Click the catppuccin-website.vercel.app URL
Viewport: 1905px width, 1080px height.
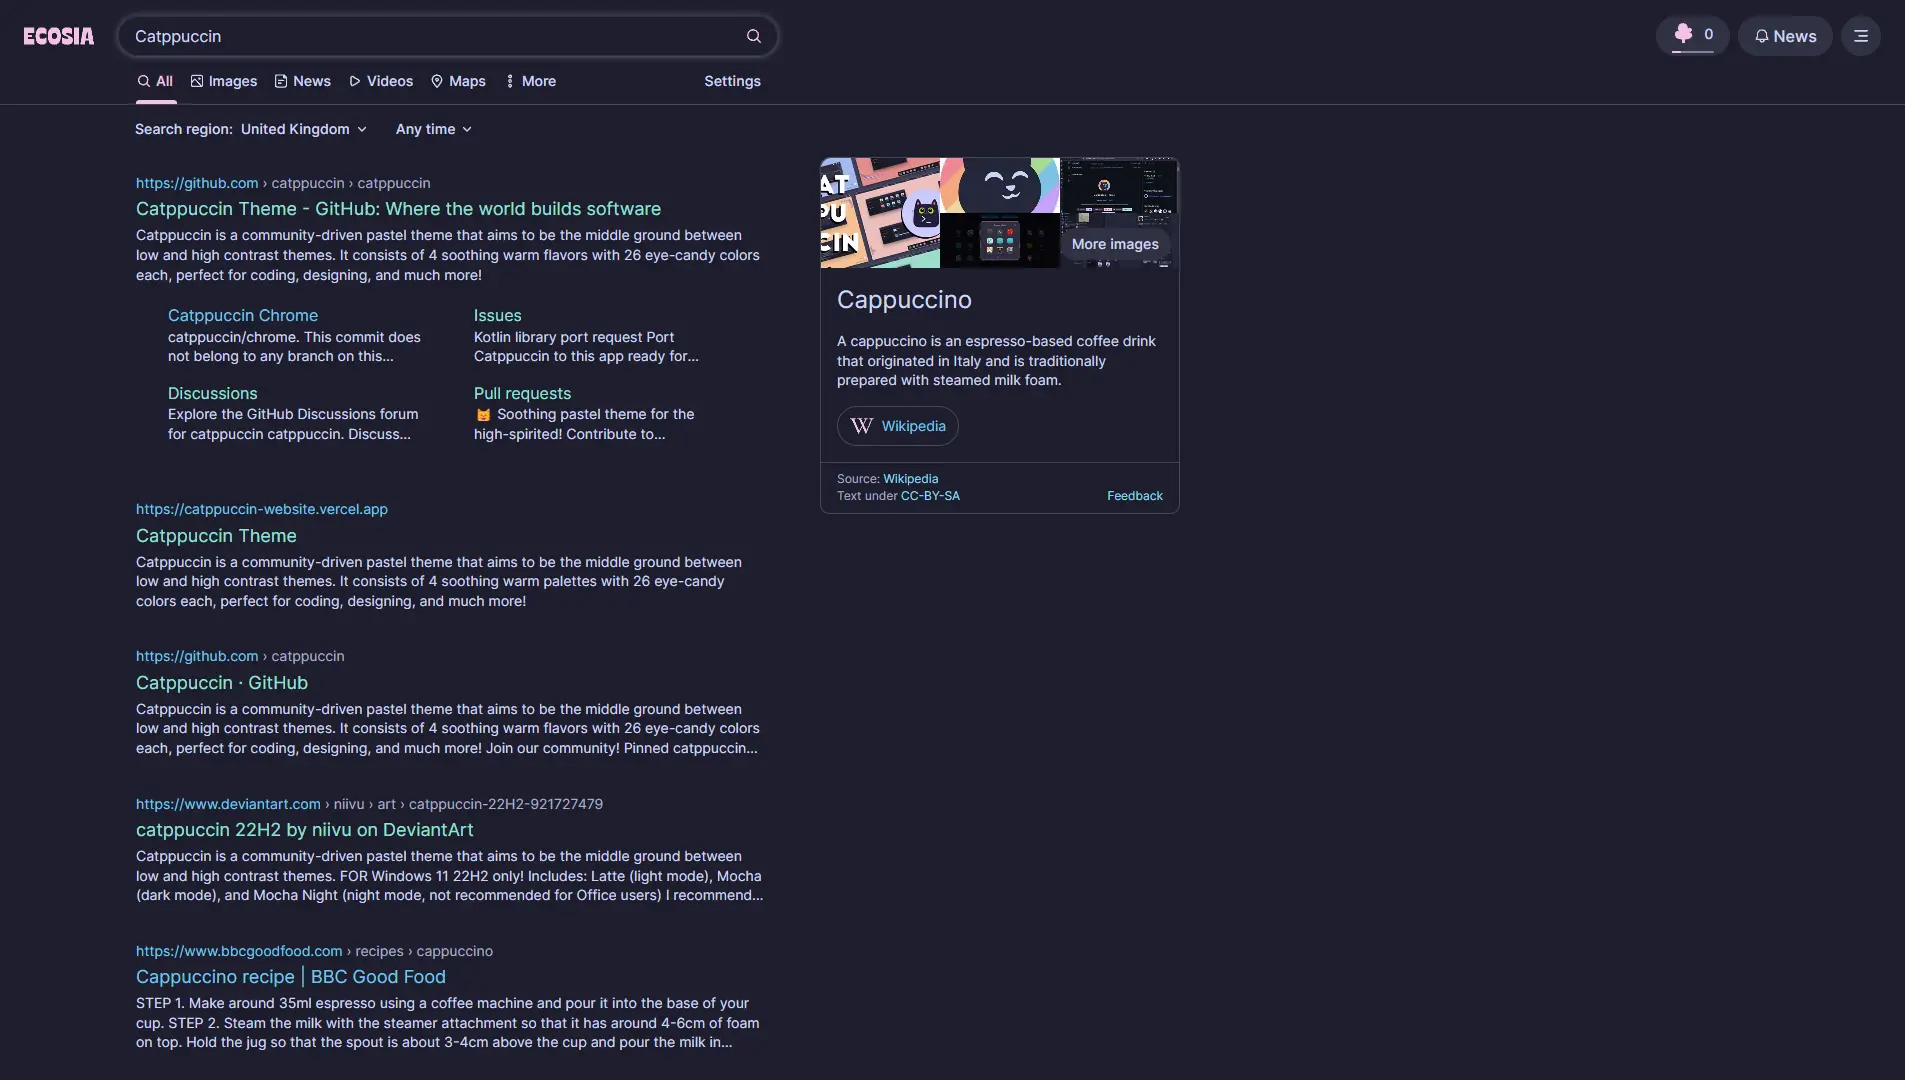pos(262,509)
